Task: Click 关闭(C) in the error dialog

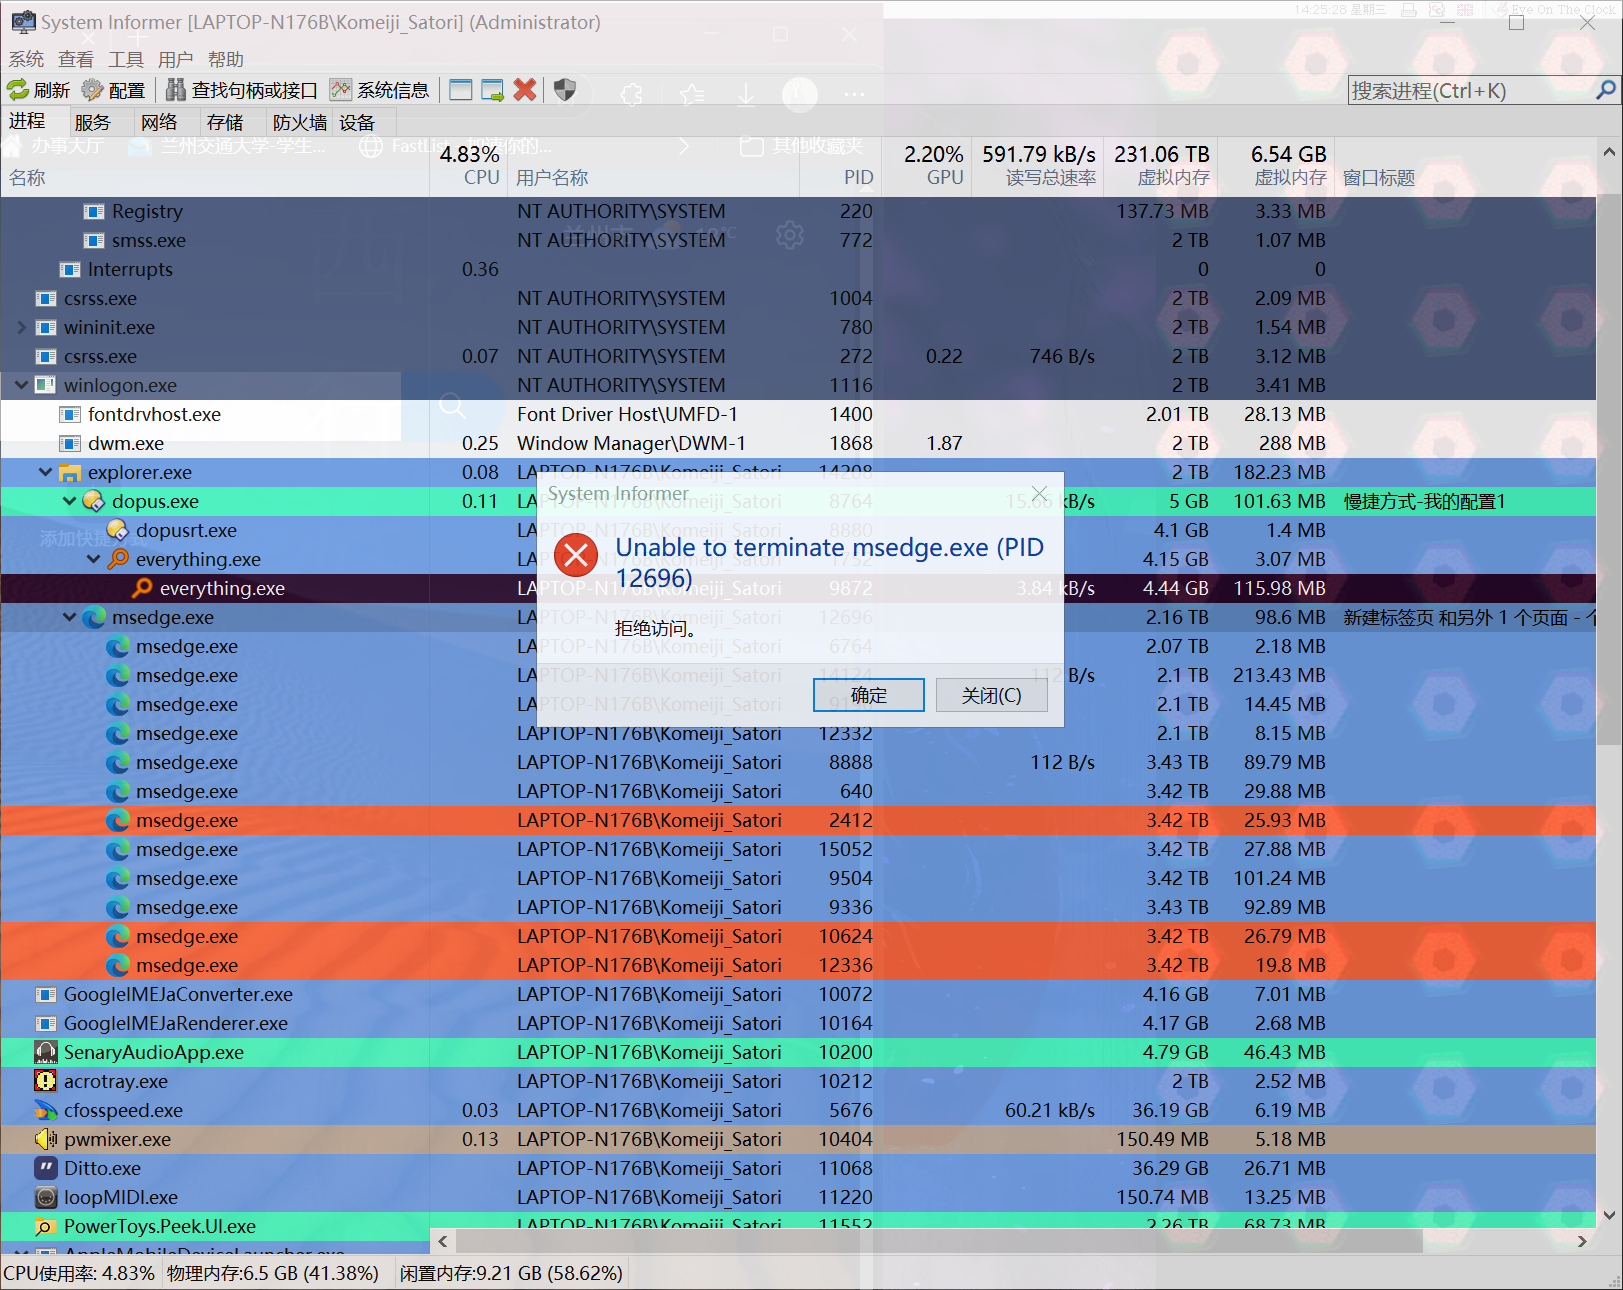Action: [x=991, y=695]
